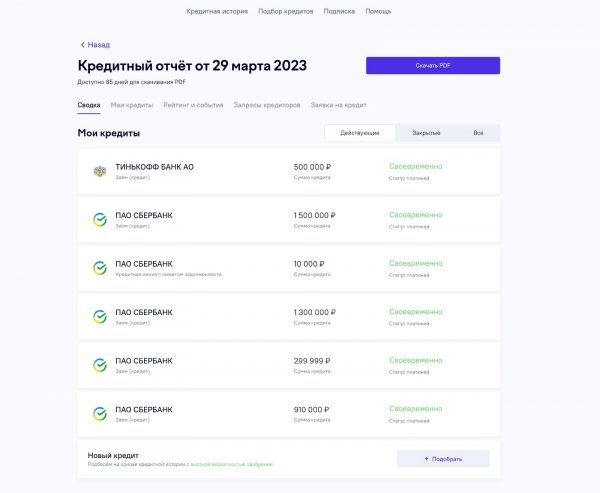600x493 pixels.
Task: Switch to the Заявки на кредит tab
Action: click(338, 105)
